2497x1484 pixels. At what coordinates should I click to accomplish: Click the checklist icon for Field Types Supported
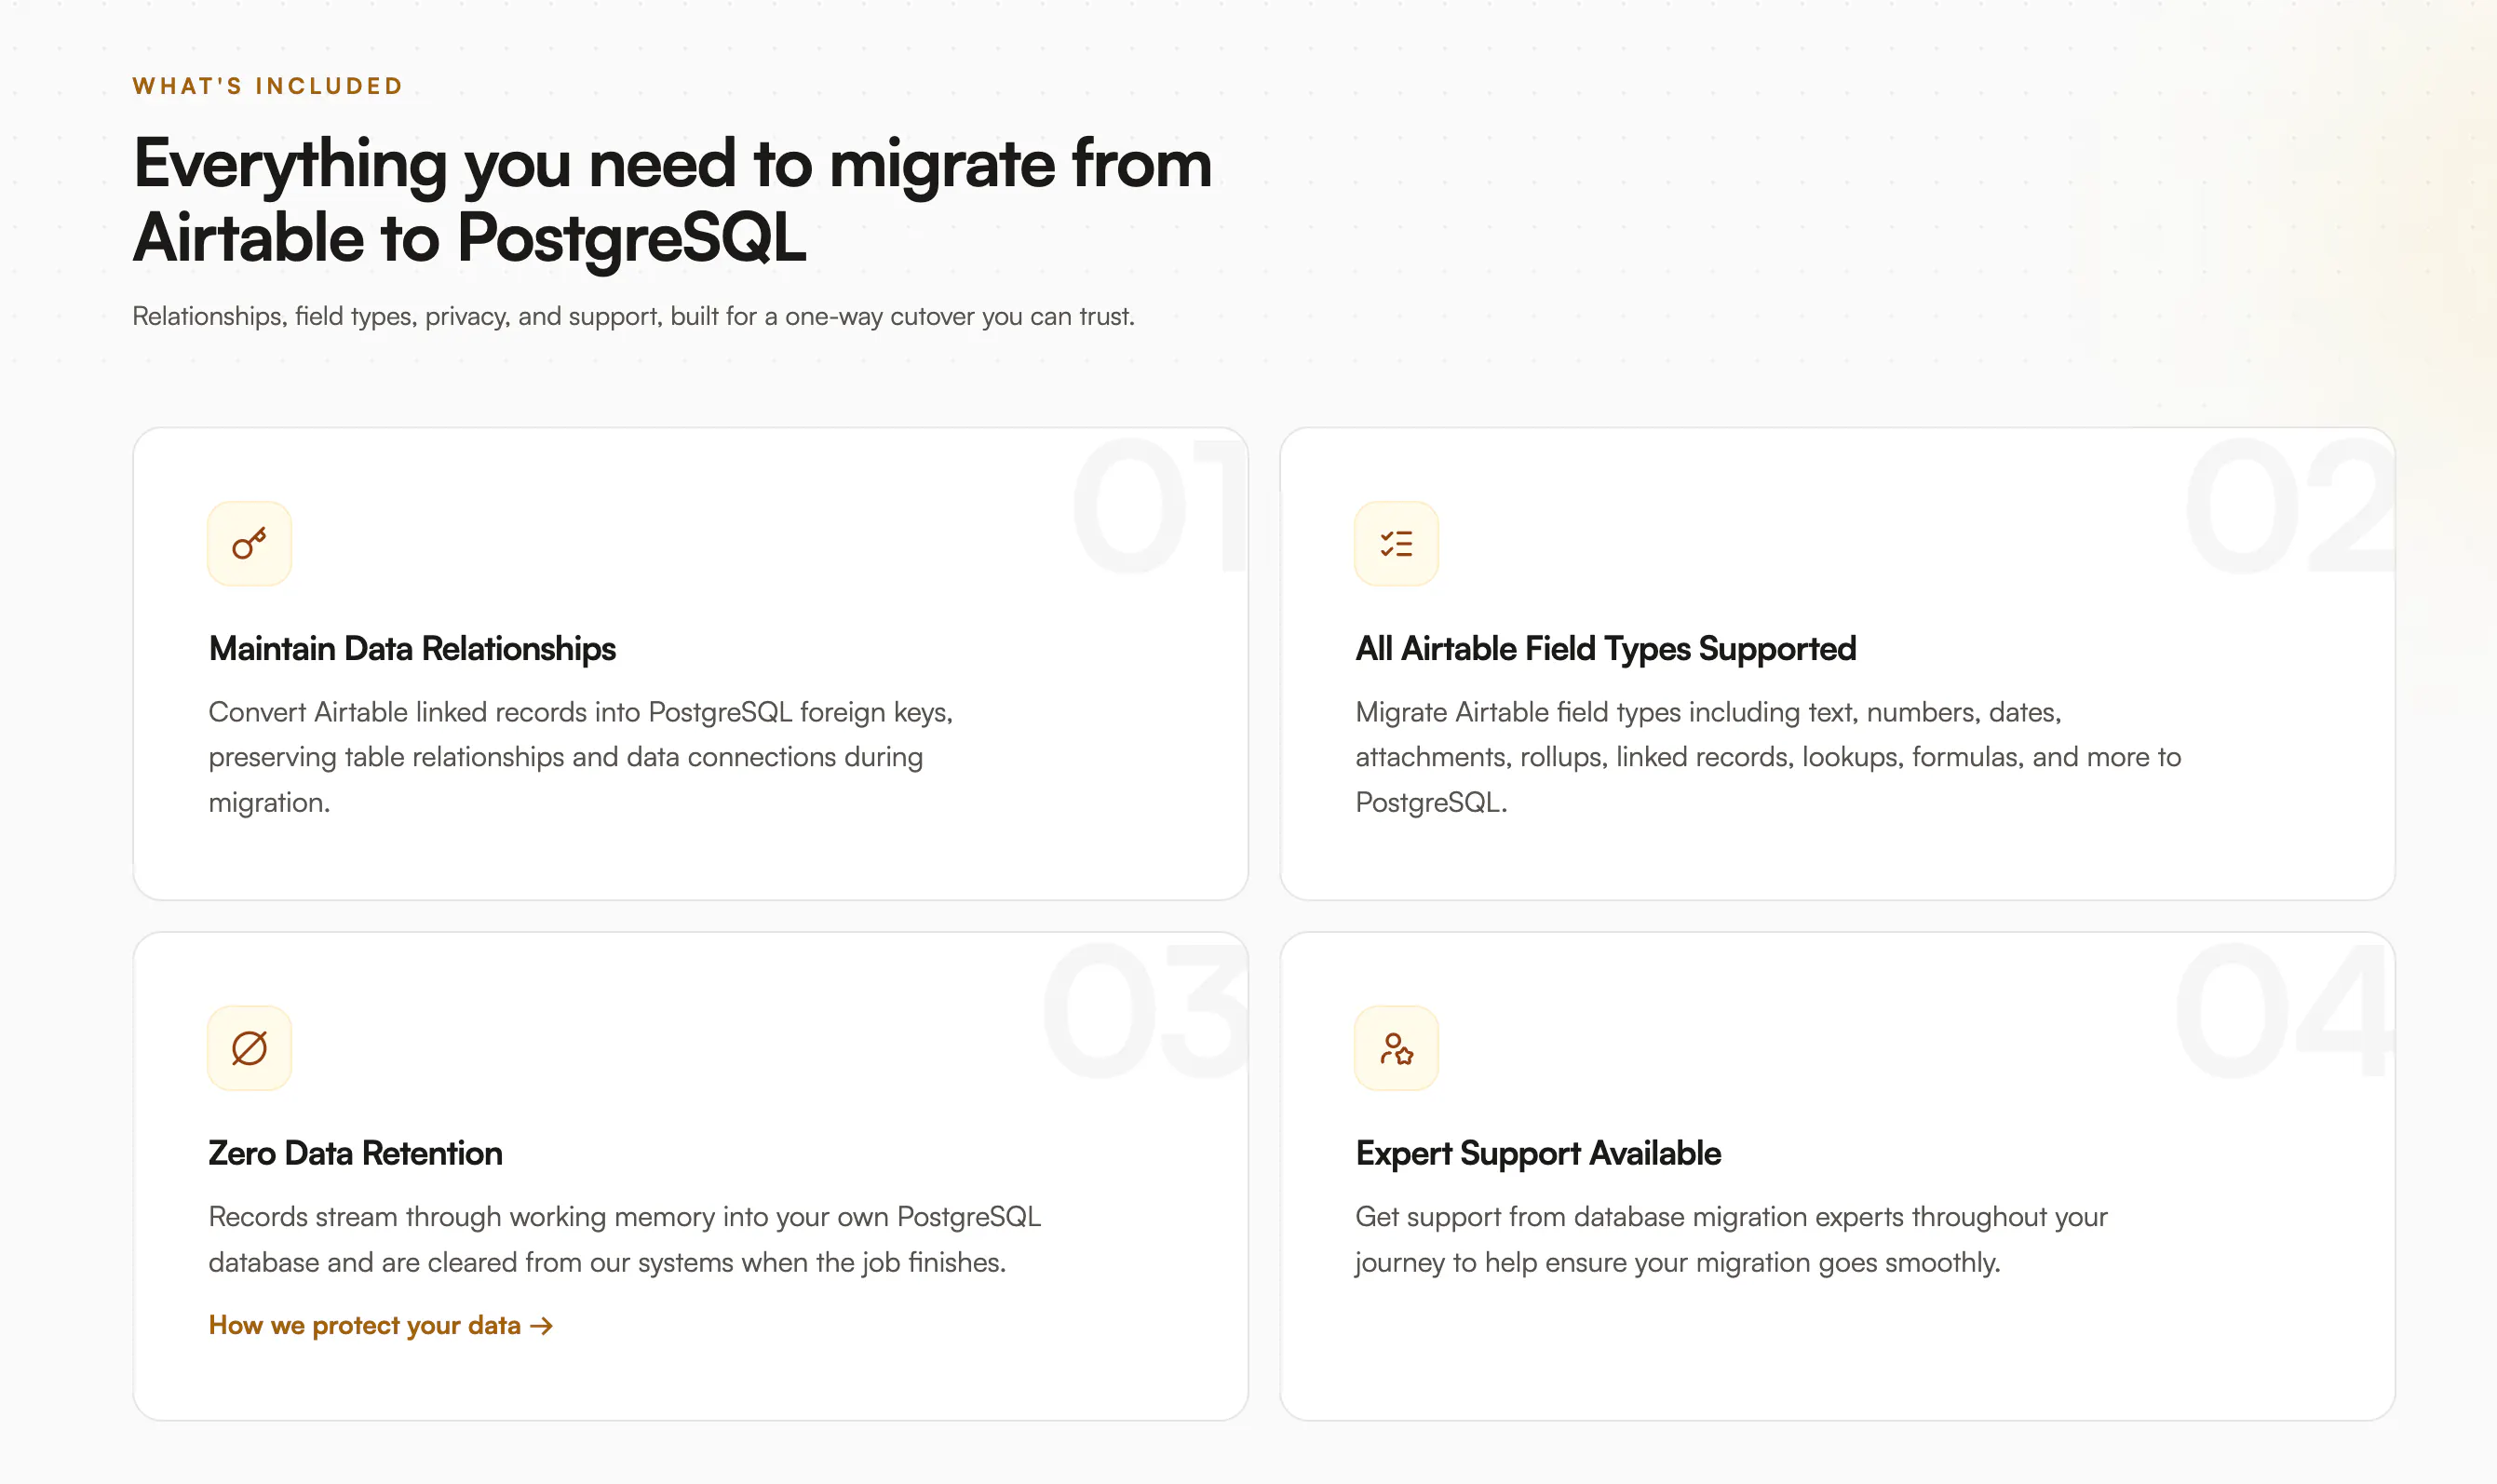click(x=1396, y=544)
